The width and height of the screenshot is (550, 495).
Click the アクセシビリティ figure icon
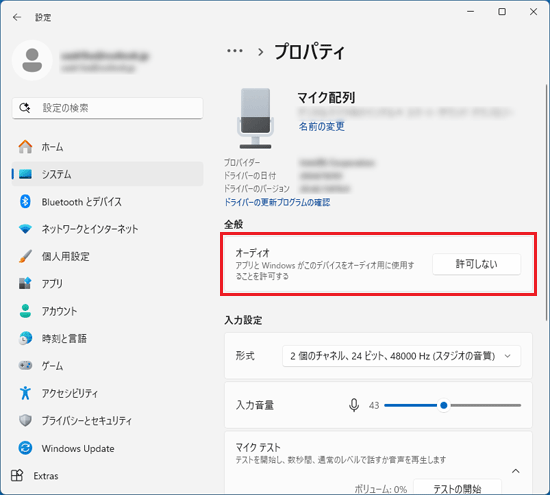[25, 393]
